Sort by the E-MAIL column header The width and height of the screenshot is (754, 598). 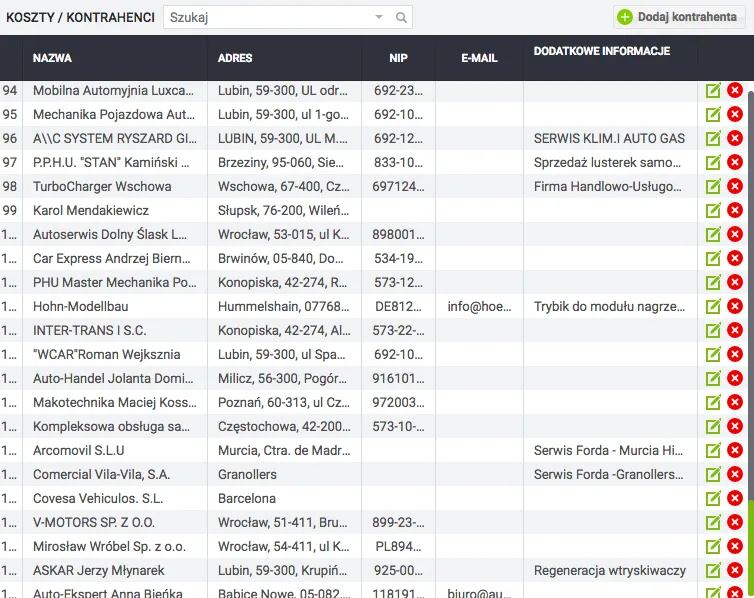pyautogui.click(x=479, y=58)
